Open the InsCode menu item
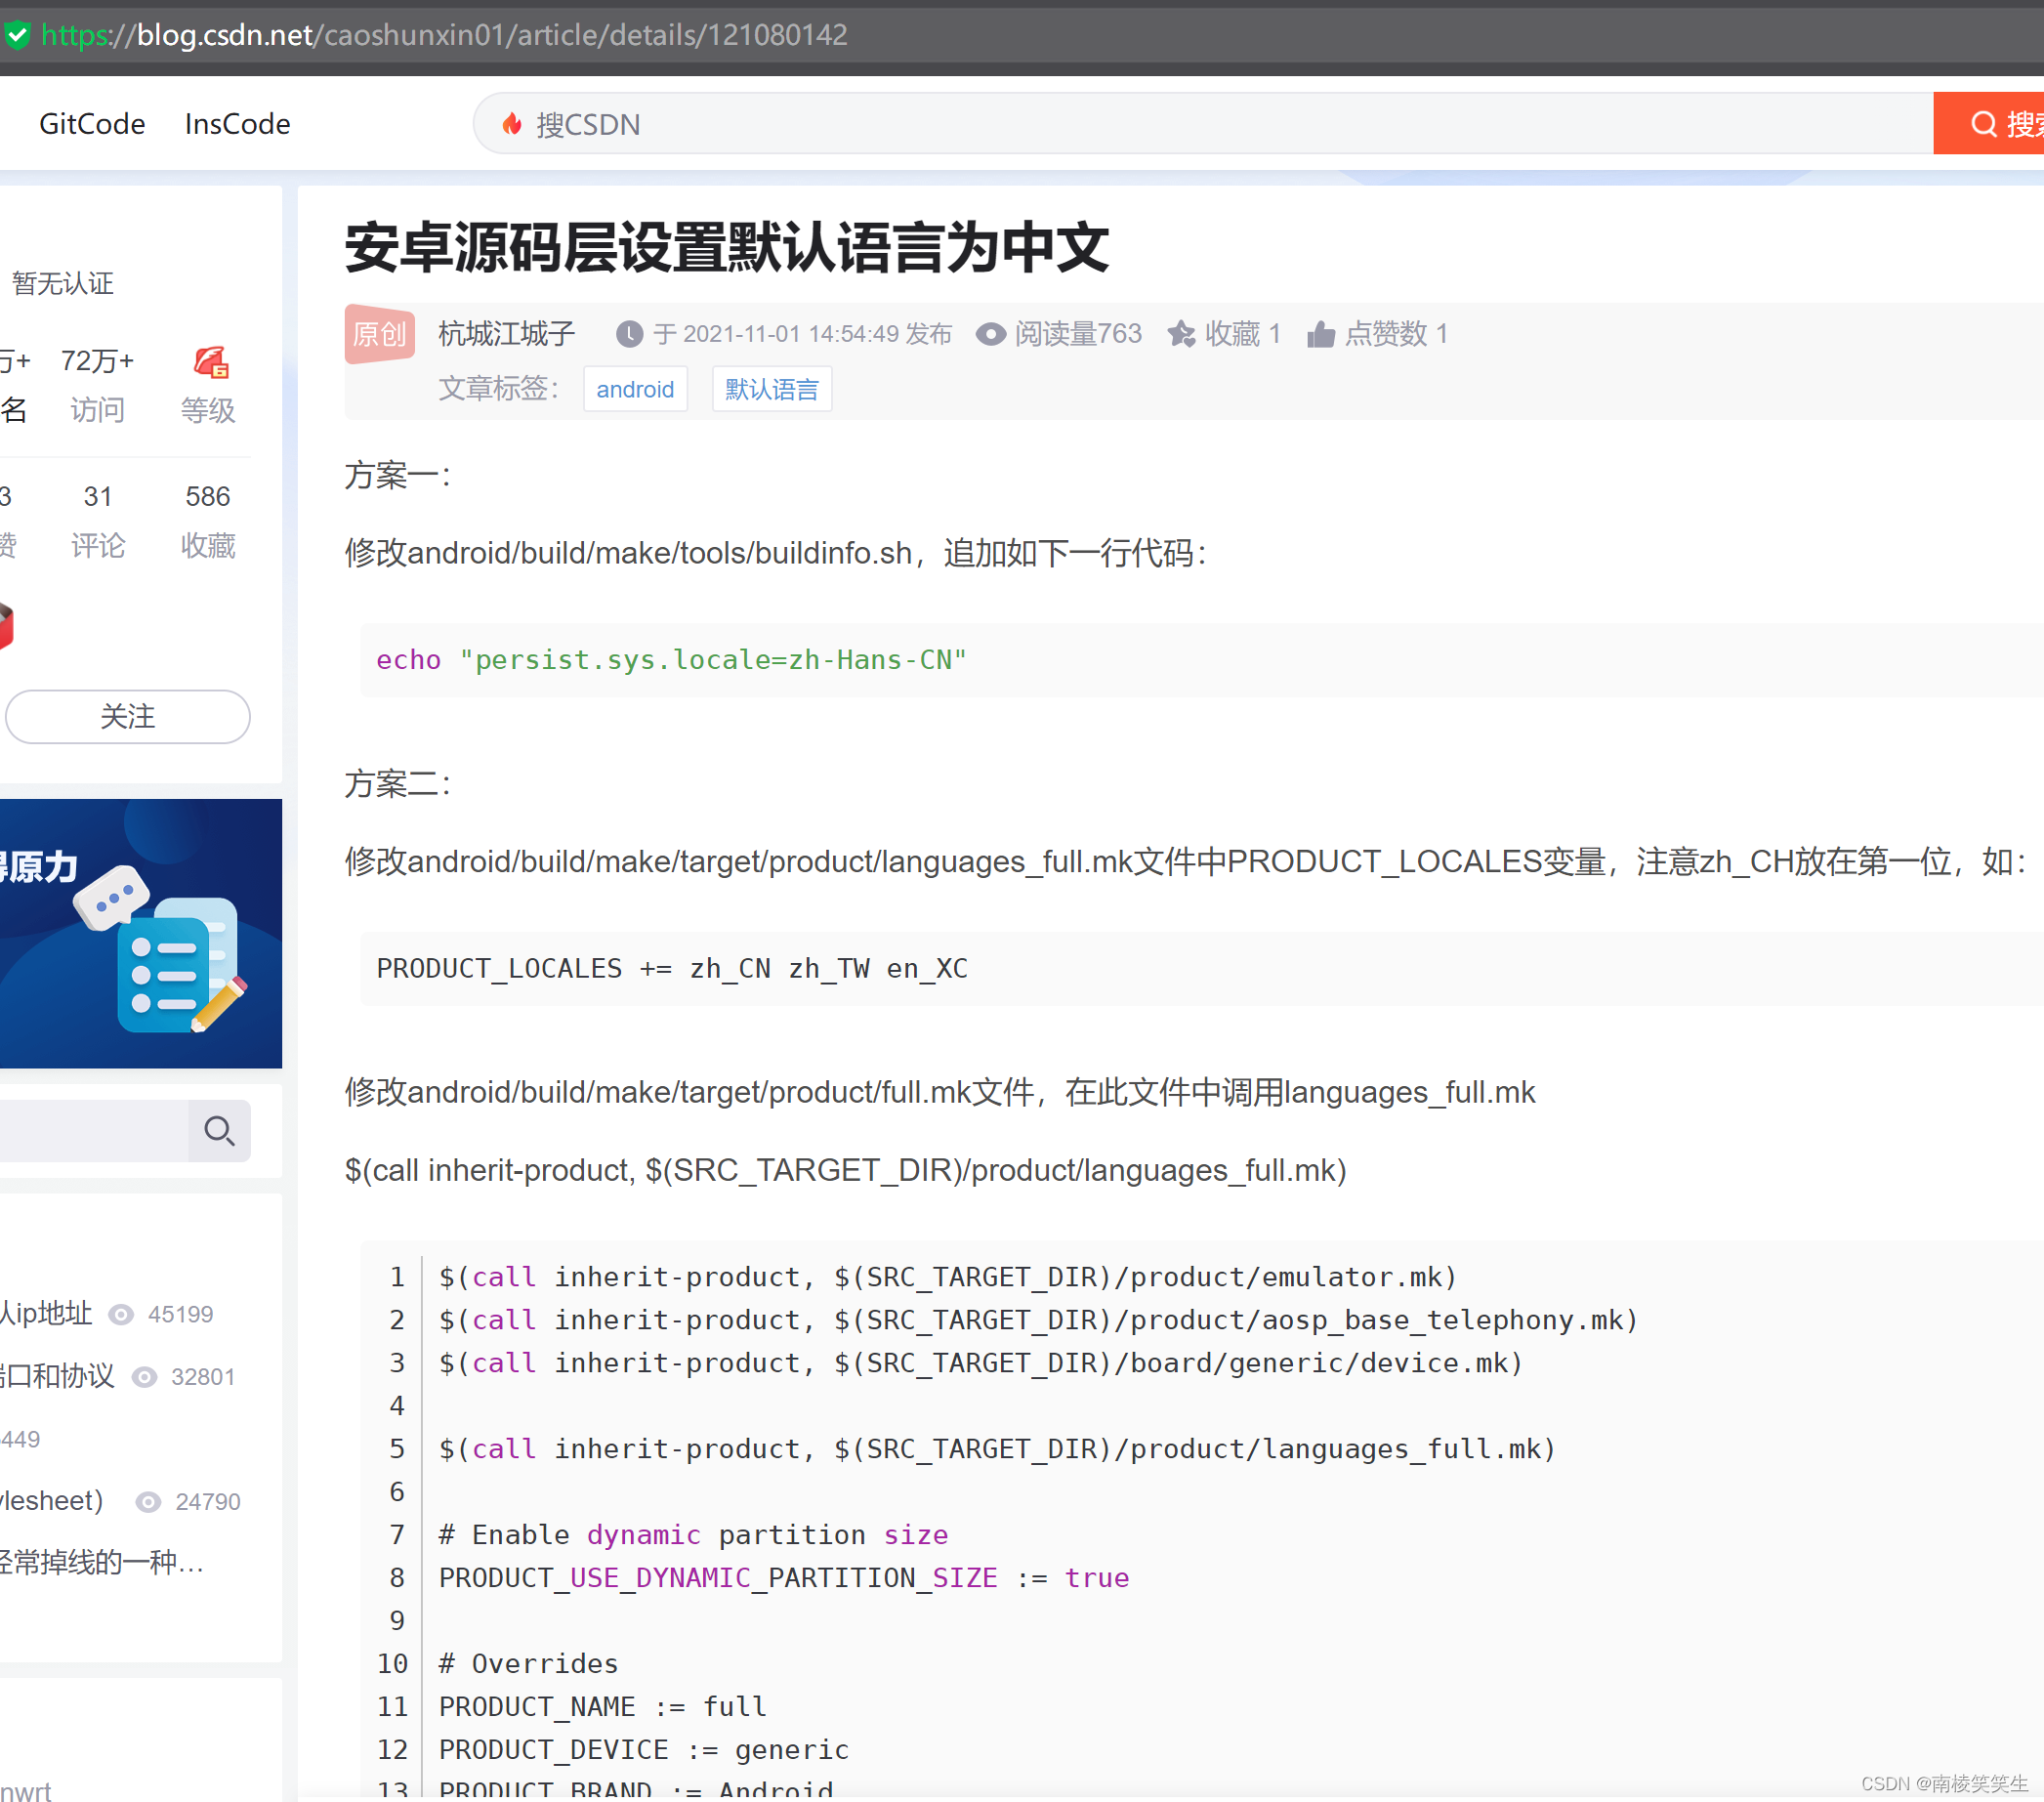Screen dimensions: 2044x1802 (x=237, y=124)
